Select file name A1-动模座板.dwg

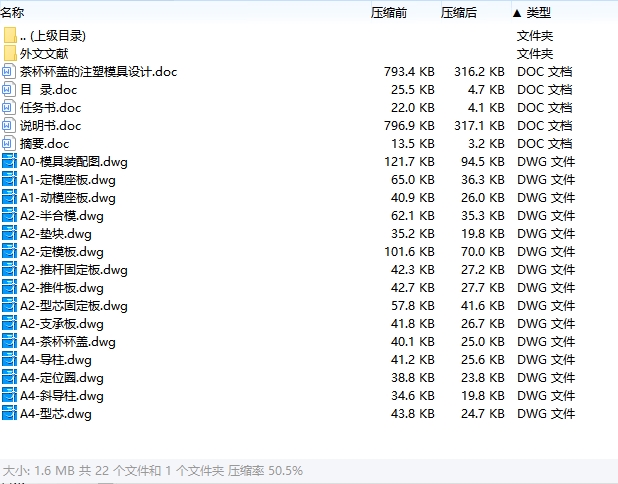pos(68,198)
